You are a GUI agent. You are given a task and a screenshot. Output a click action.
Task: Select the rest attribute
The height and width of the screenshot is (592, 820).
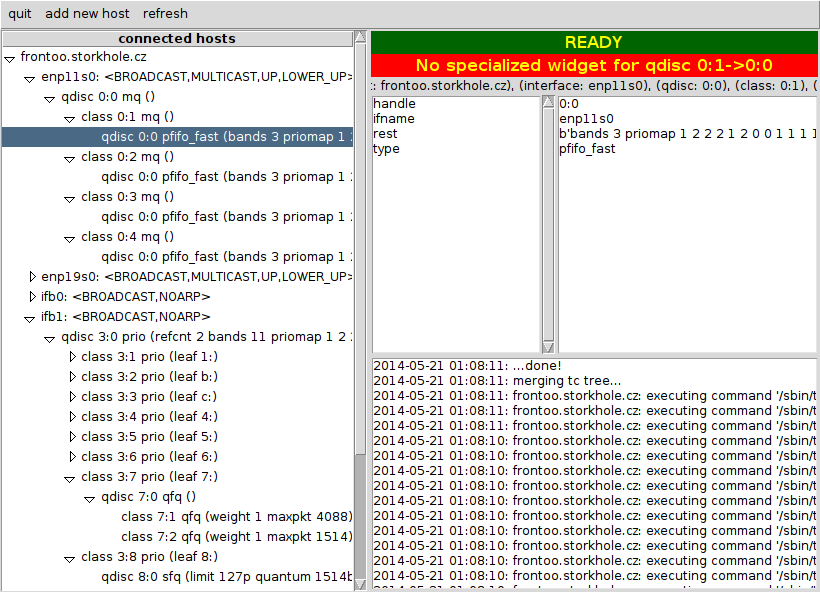point(385,134)
